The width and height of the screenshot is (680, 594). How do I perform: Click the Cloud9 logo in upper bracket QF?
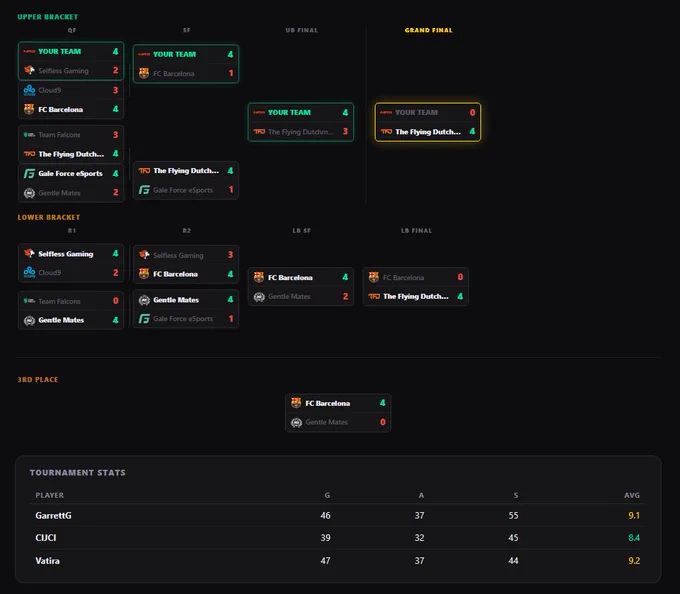click(29, 90)
